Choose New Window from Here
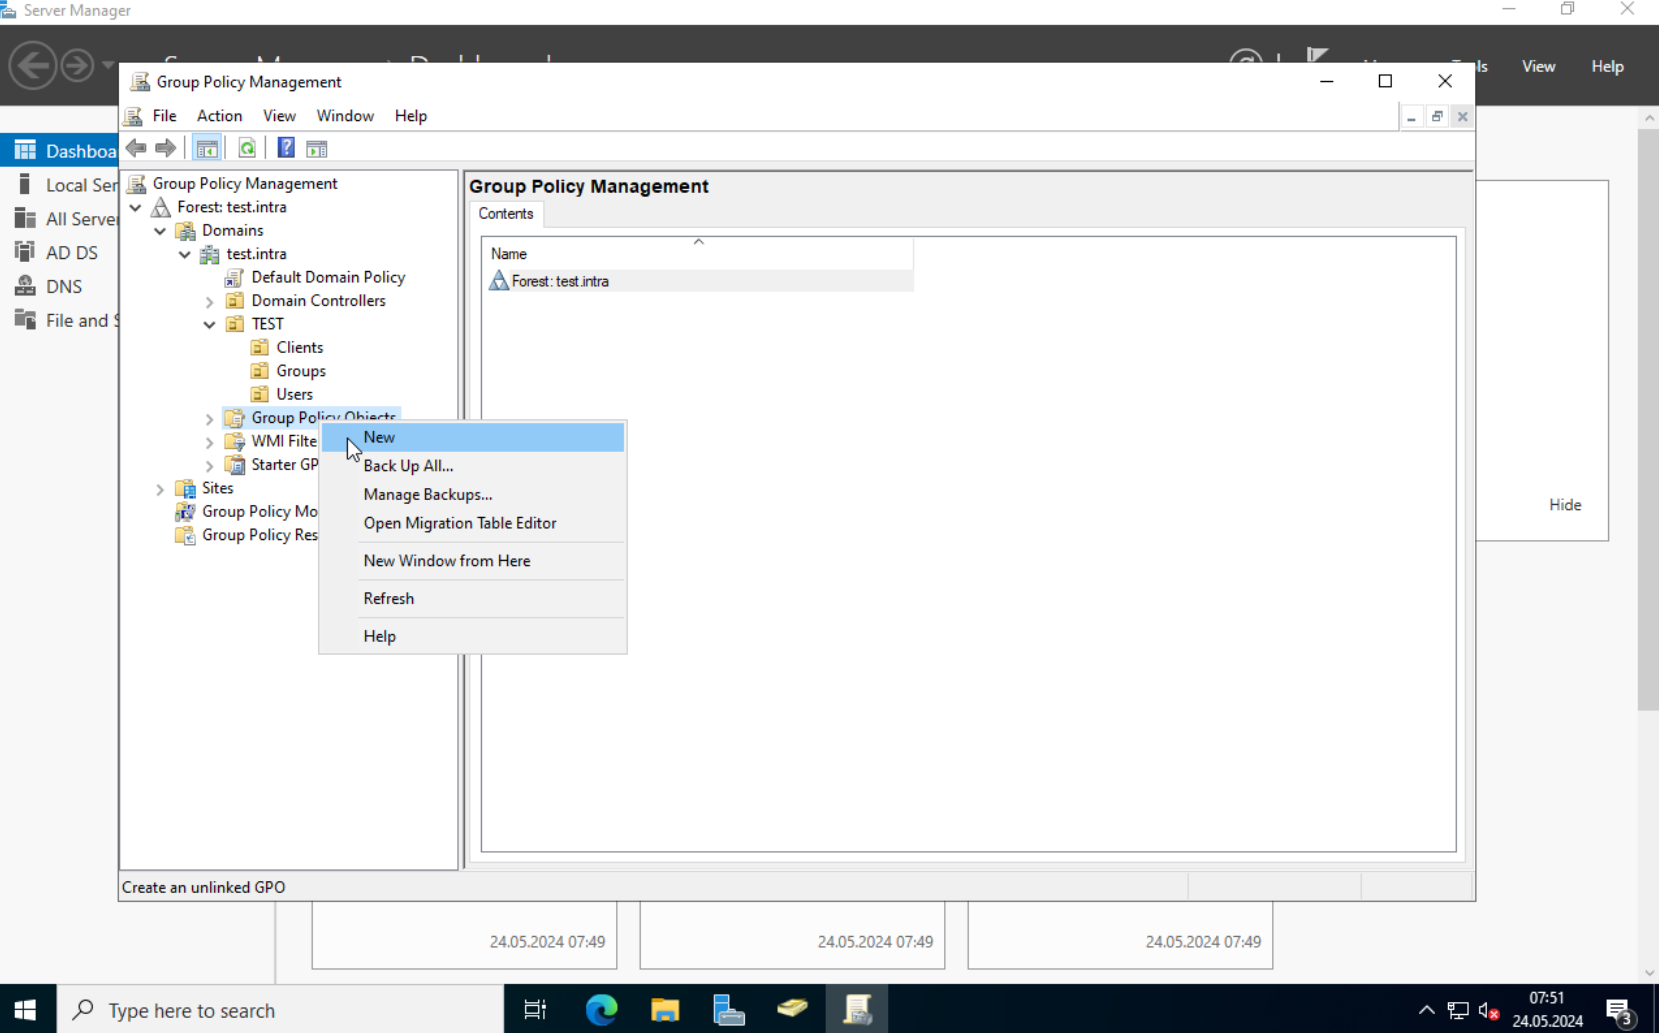Image resolution: width=1659 pixels, height=1033 pixels. click(x=472, y=561)
